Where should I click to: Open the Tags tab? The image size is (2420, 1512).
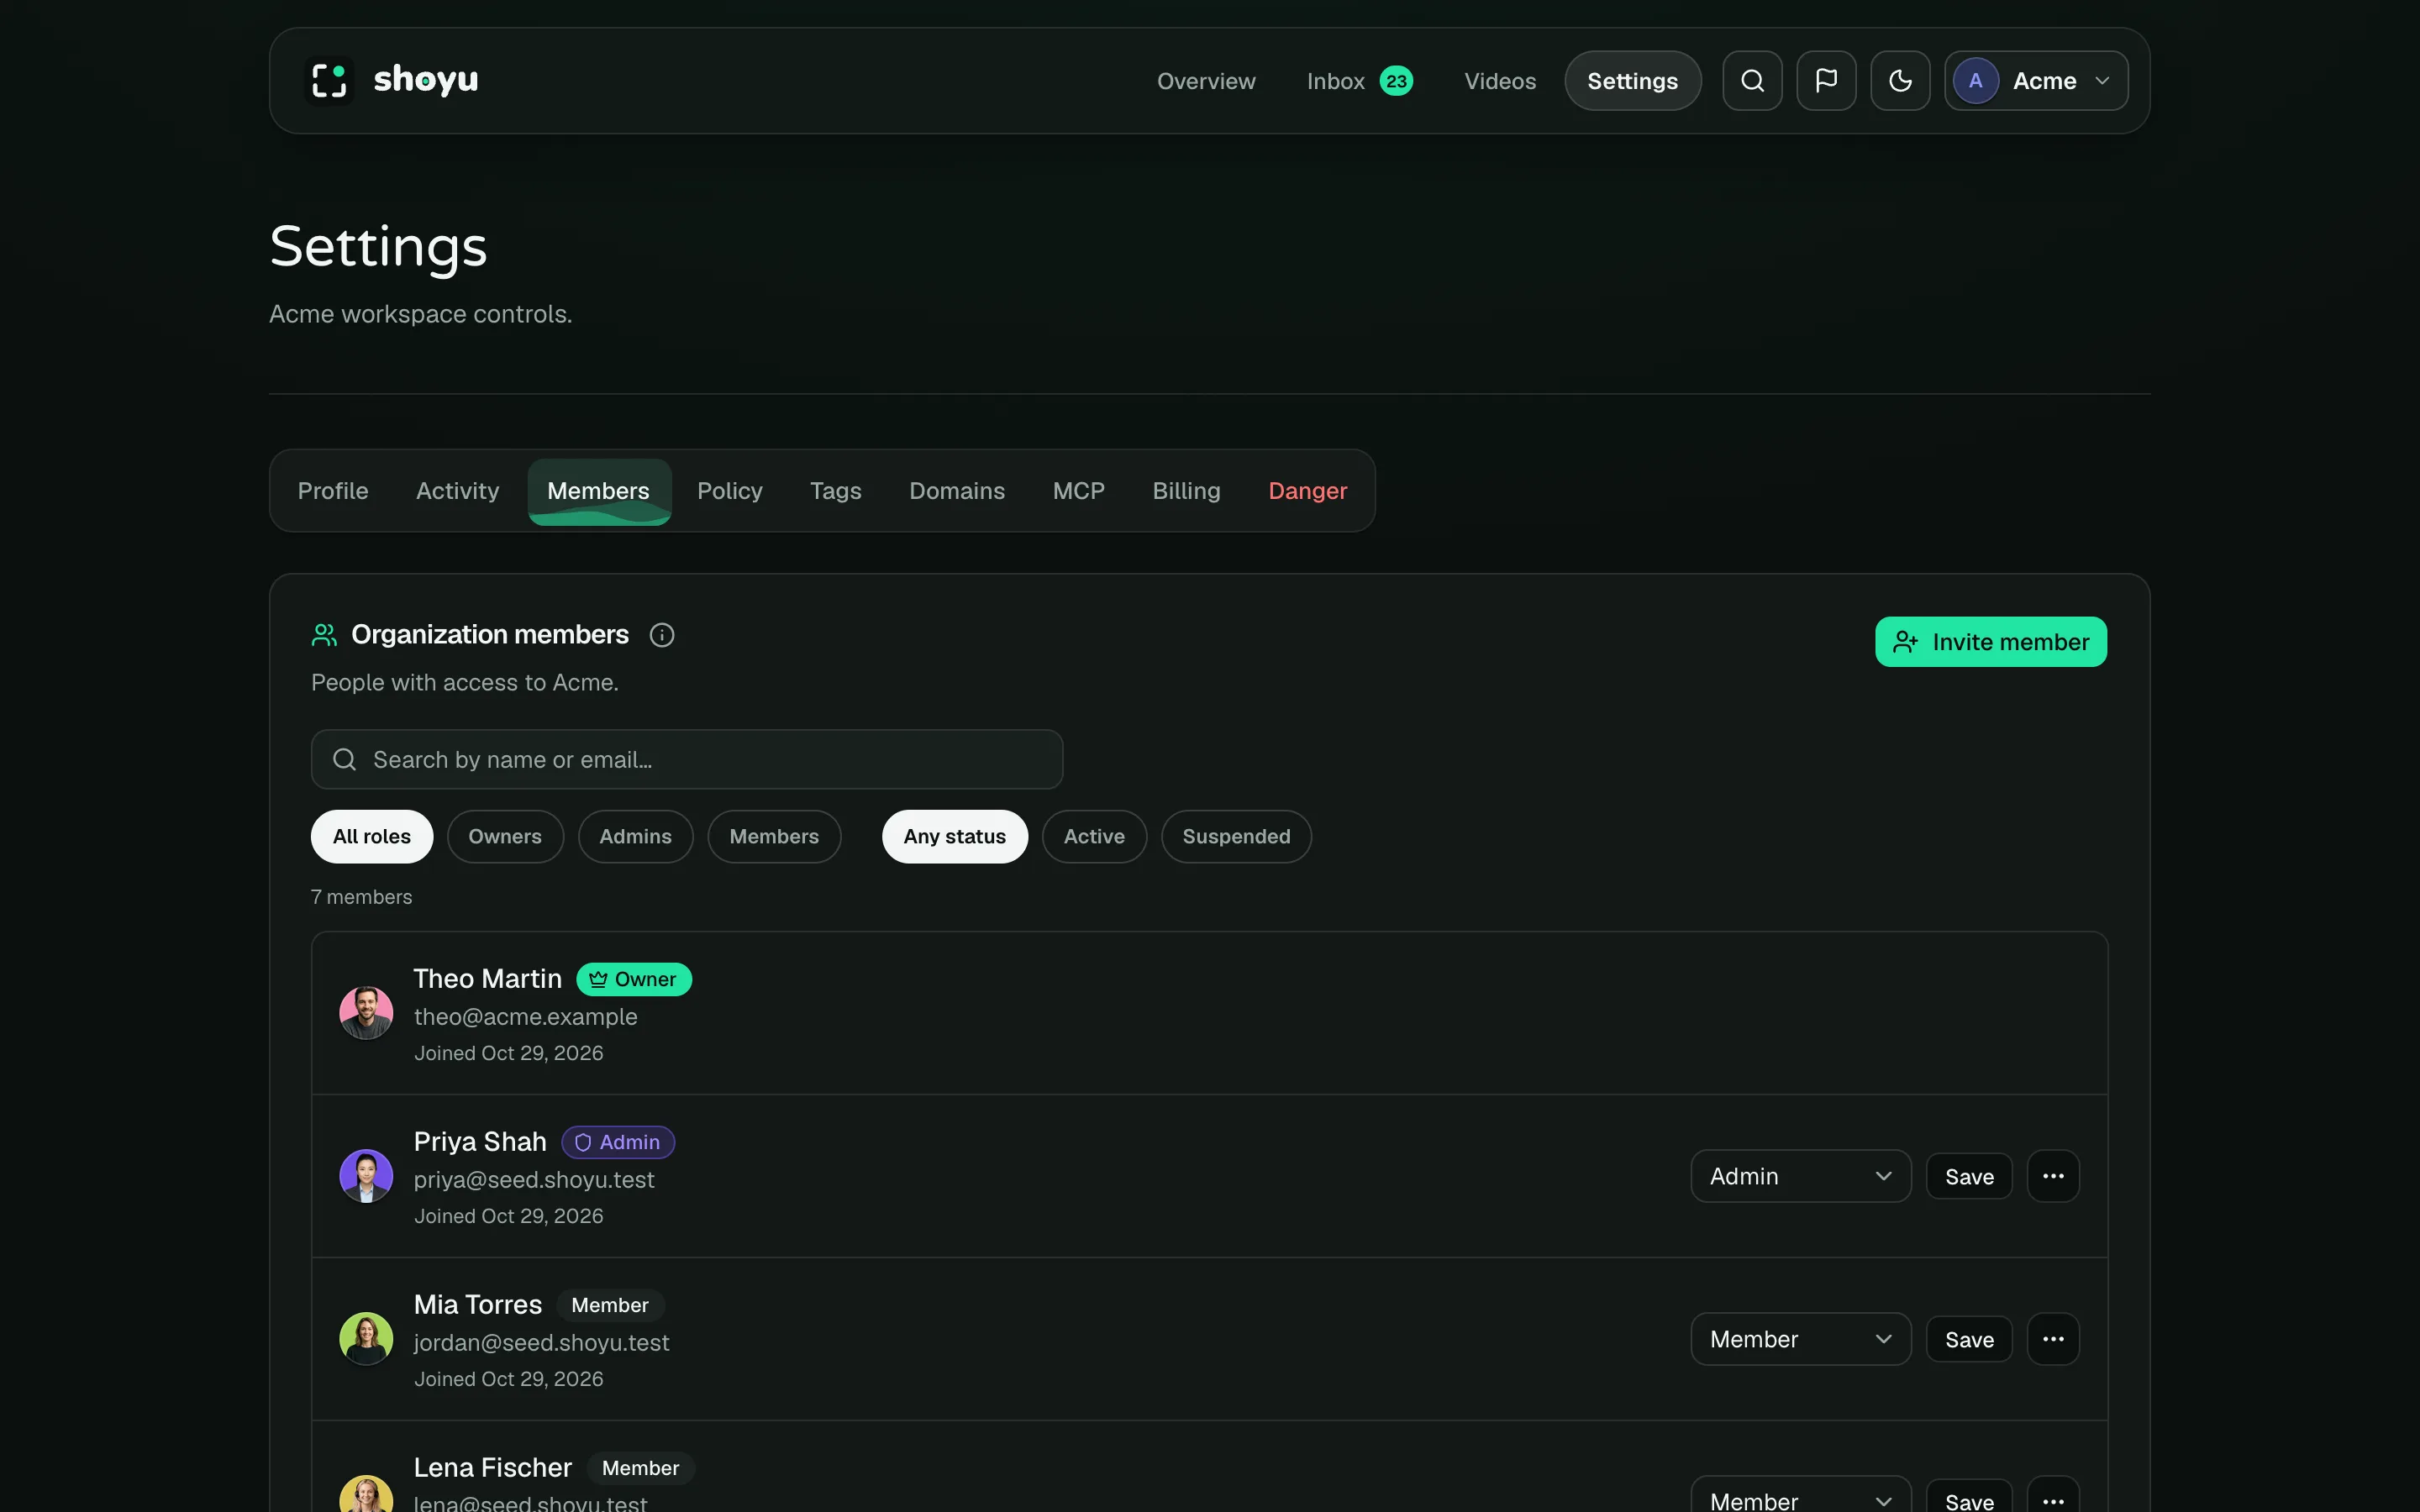pos(835,491)
